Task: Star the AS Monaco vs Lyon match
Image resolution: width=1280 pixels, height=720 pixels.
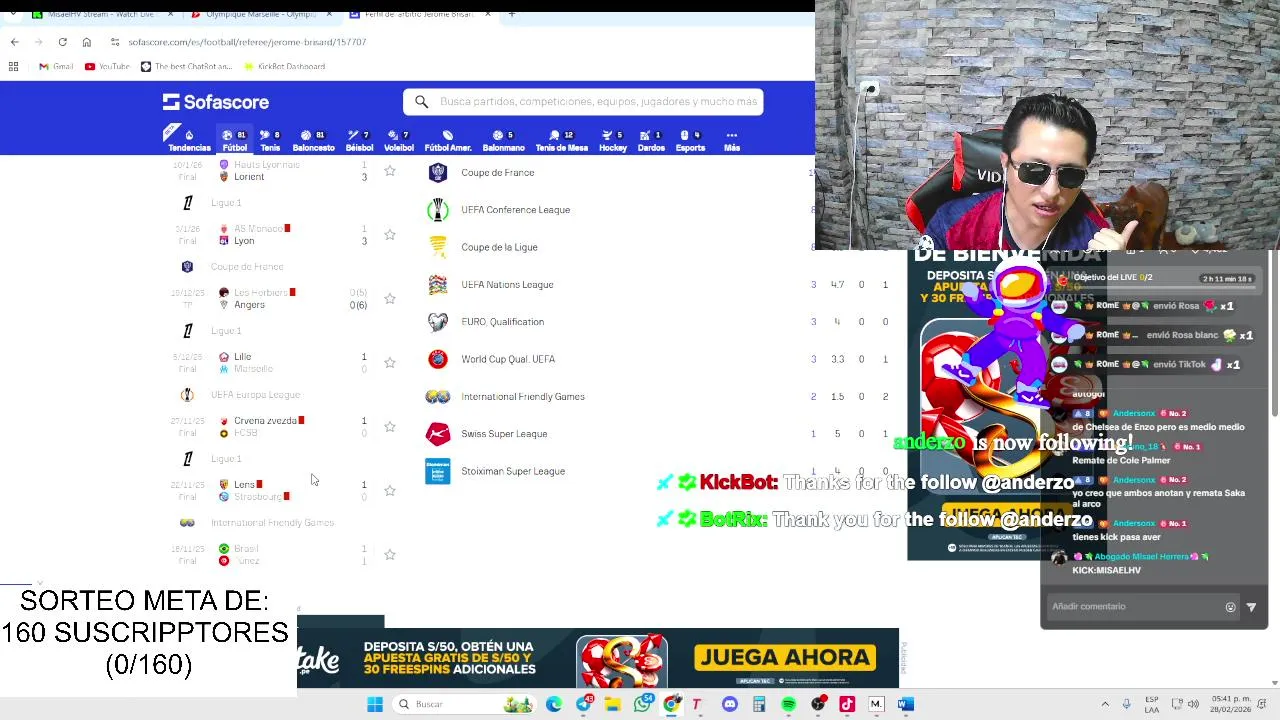Action: coord(390,235)
